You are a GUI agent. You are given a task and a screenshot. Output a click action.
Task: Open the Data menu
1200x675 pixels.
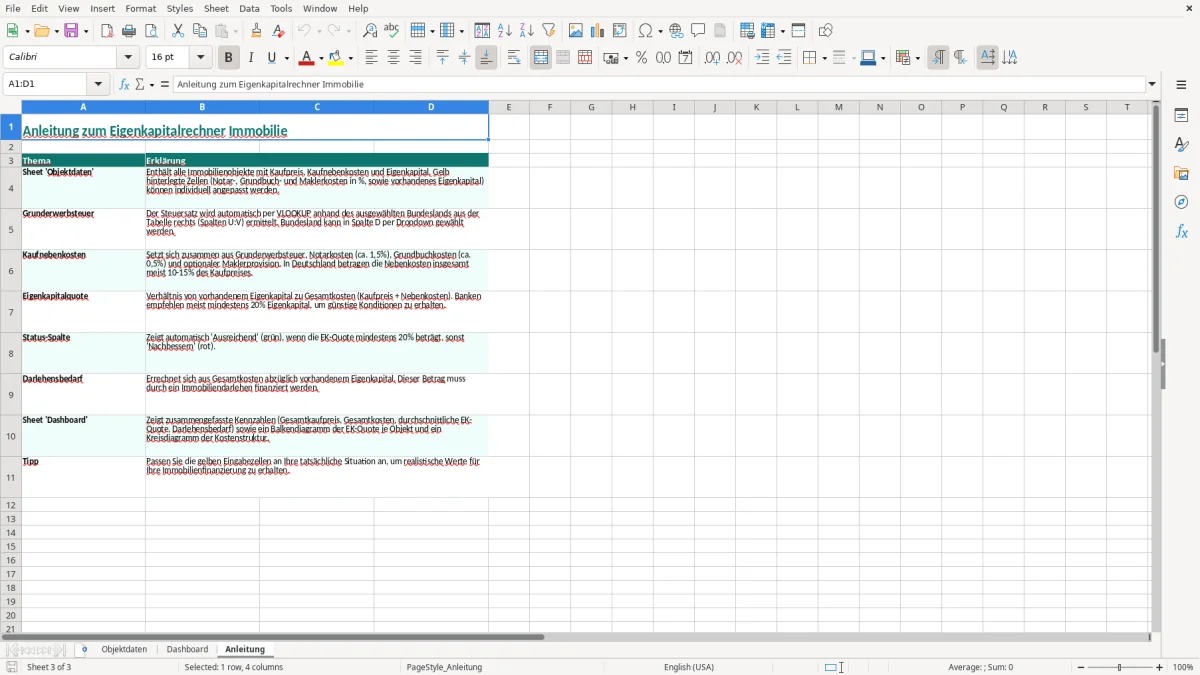pos(249,8)
